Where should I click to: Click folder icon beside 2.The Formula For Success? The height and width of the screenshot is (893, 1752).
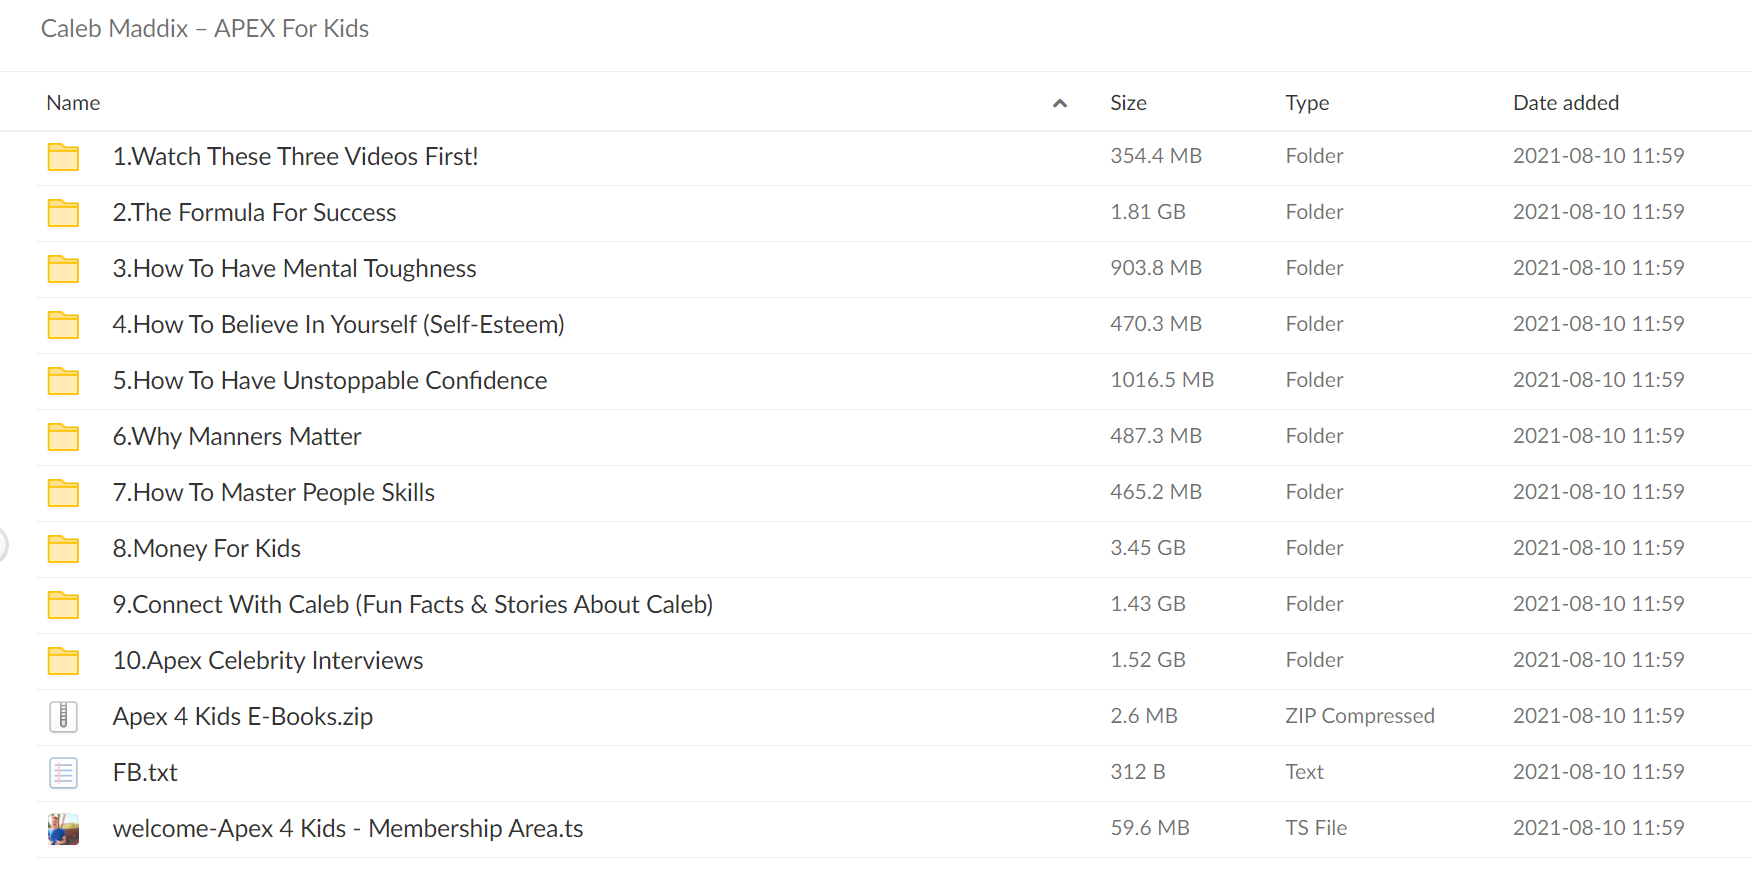pyautogui.click(x=63, y=213)
